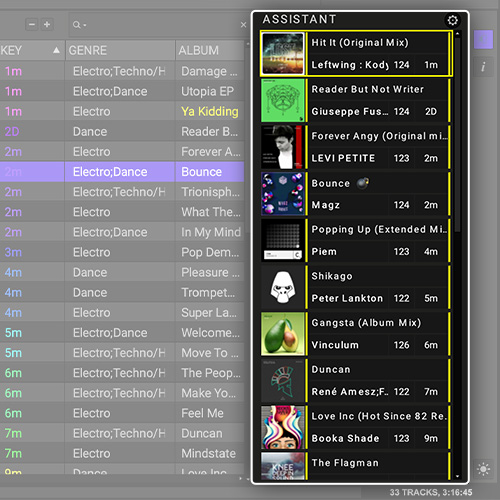Image resolution: width=500 pixels, height=500 pixels.
Task: Select Forever Angy cover artwork
Action: [x=283, y=147]
